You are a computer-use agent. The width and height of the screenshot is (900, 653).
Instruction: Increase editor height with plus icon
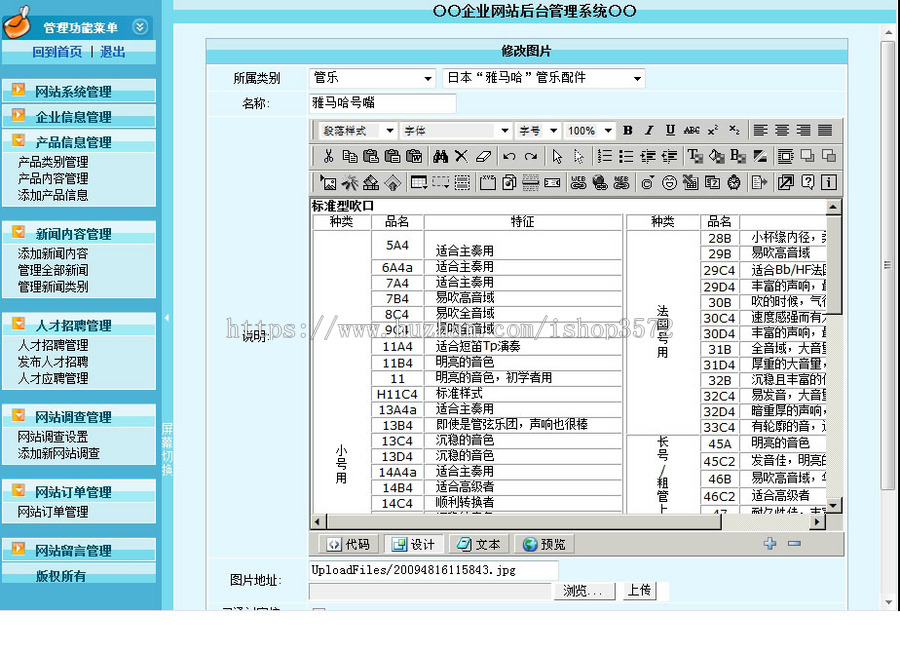coord(770,543)
